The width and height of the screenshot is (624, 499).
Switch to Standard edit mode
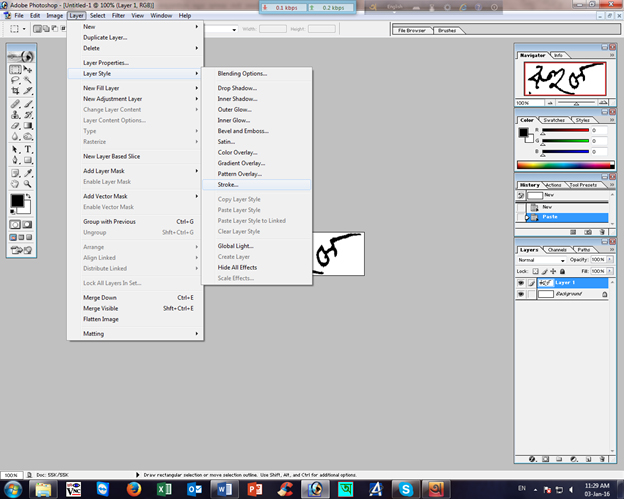[x=15, y=224]
